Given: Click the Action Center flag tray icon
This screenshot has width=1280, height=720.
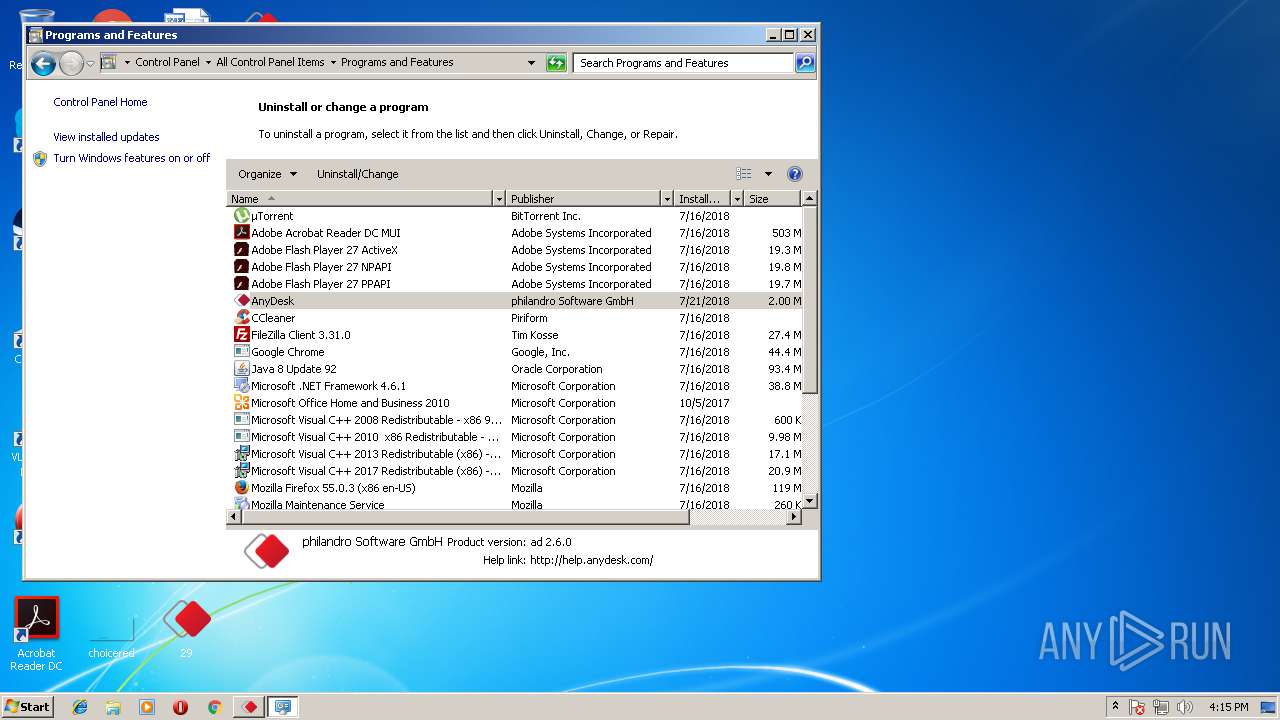Looking at the screenshot, I should coord(1137,707).
